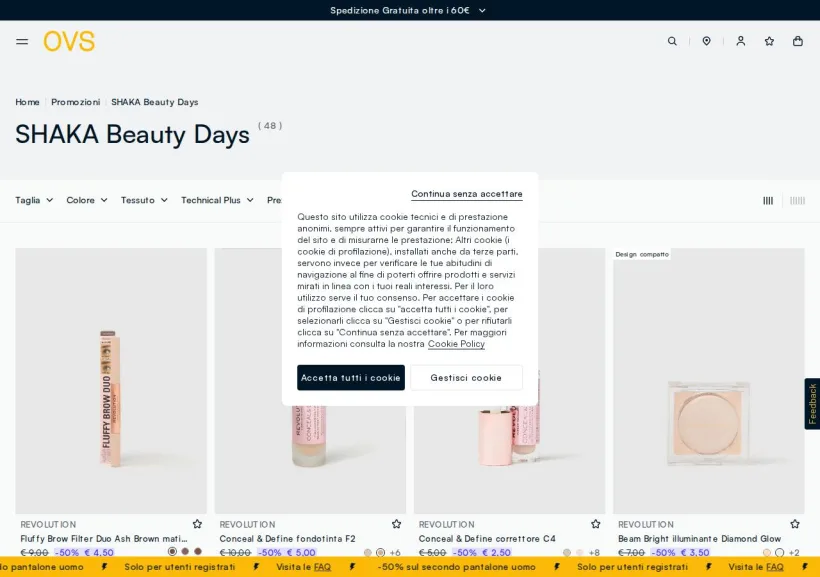The image size is (820, 577).
Task: Open Beam Bright illuminante Diamond Glow title
Action: [699, 538]
